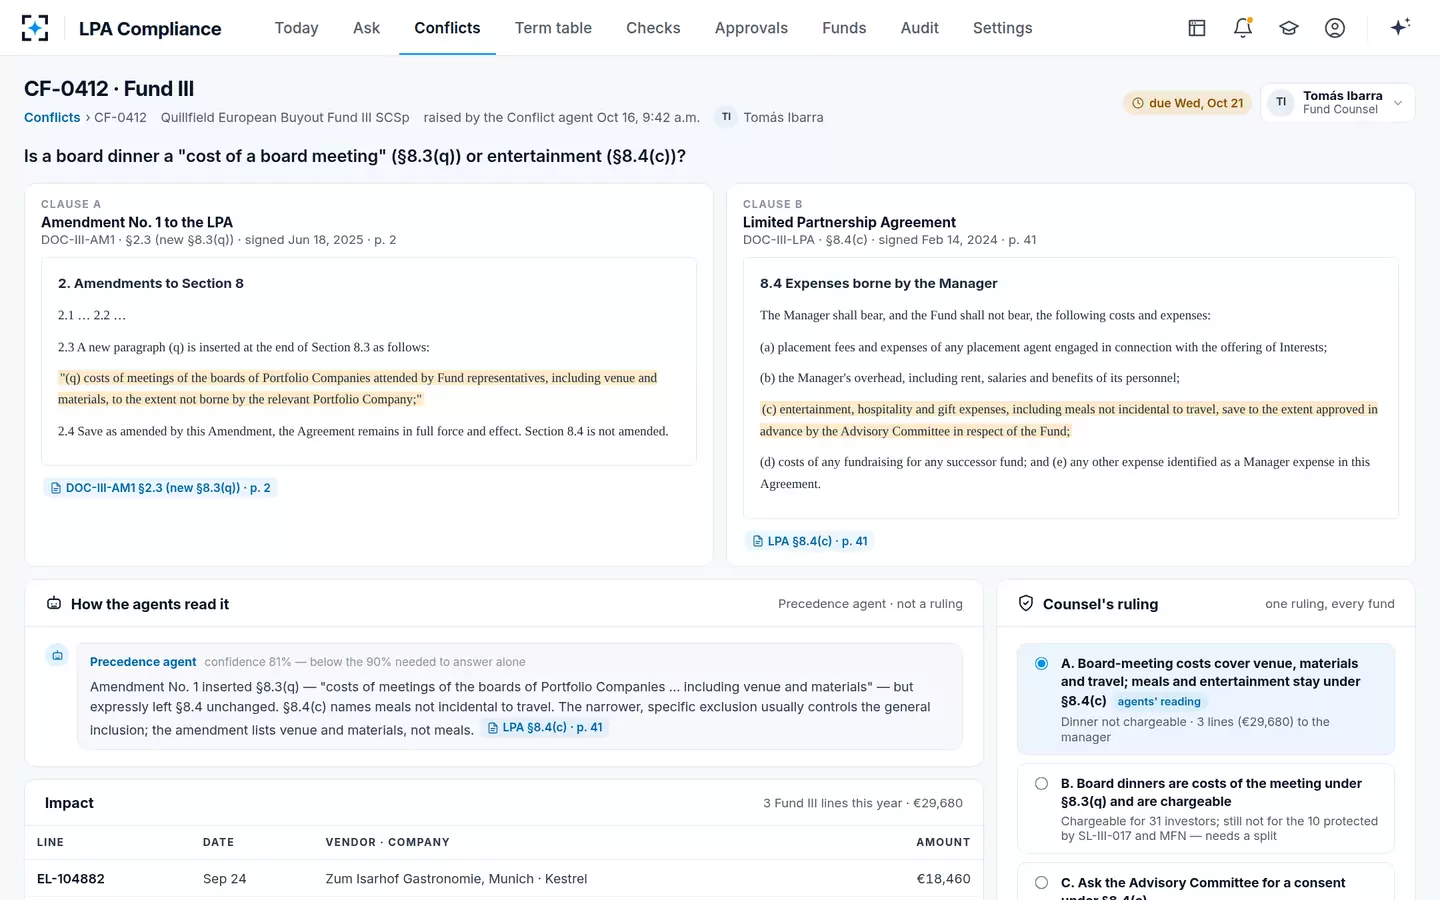Click the robot icon by How the agents read it
Screen dimensions: 1440x900
tap(54, 604)
